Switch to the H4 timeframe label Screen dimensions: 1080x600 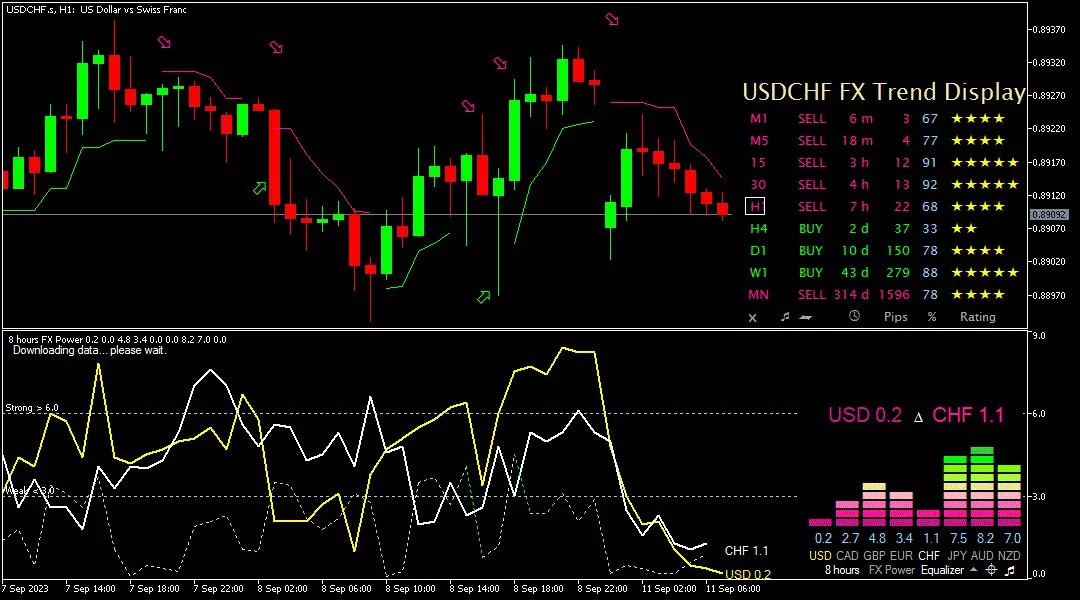(758, 229)
